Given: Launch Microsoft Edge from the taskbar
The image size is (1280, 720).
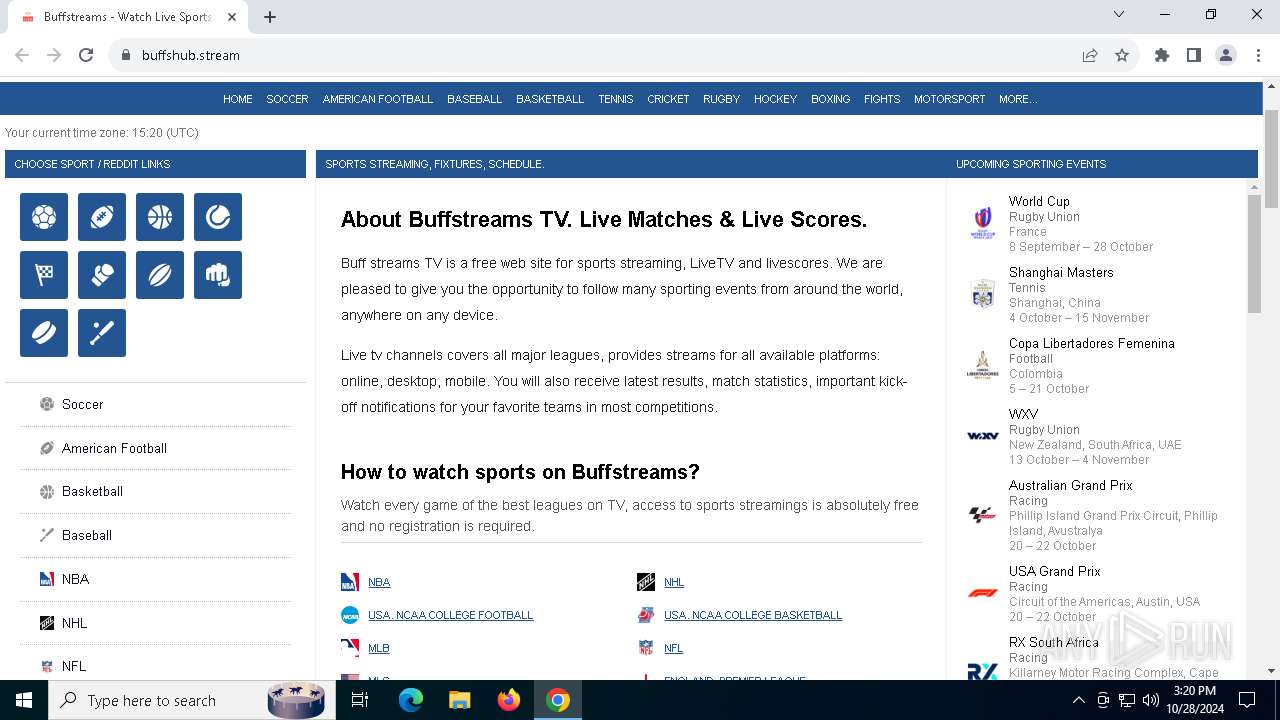Looking at the screenshot, I should [x=411, y=700].
